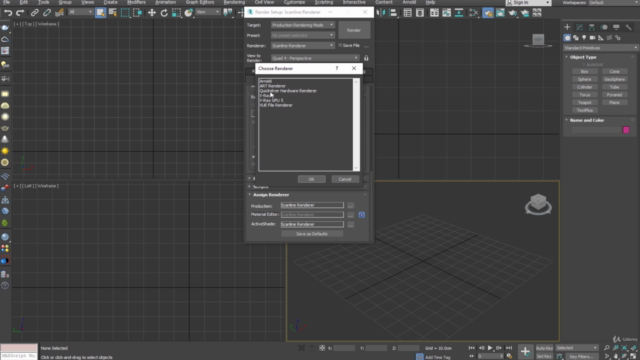Viewport: 640px width, 360px height.
Task: Open the Utilities wrench panel icon
Action: (x=629, y=27)
